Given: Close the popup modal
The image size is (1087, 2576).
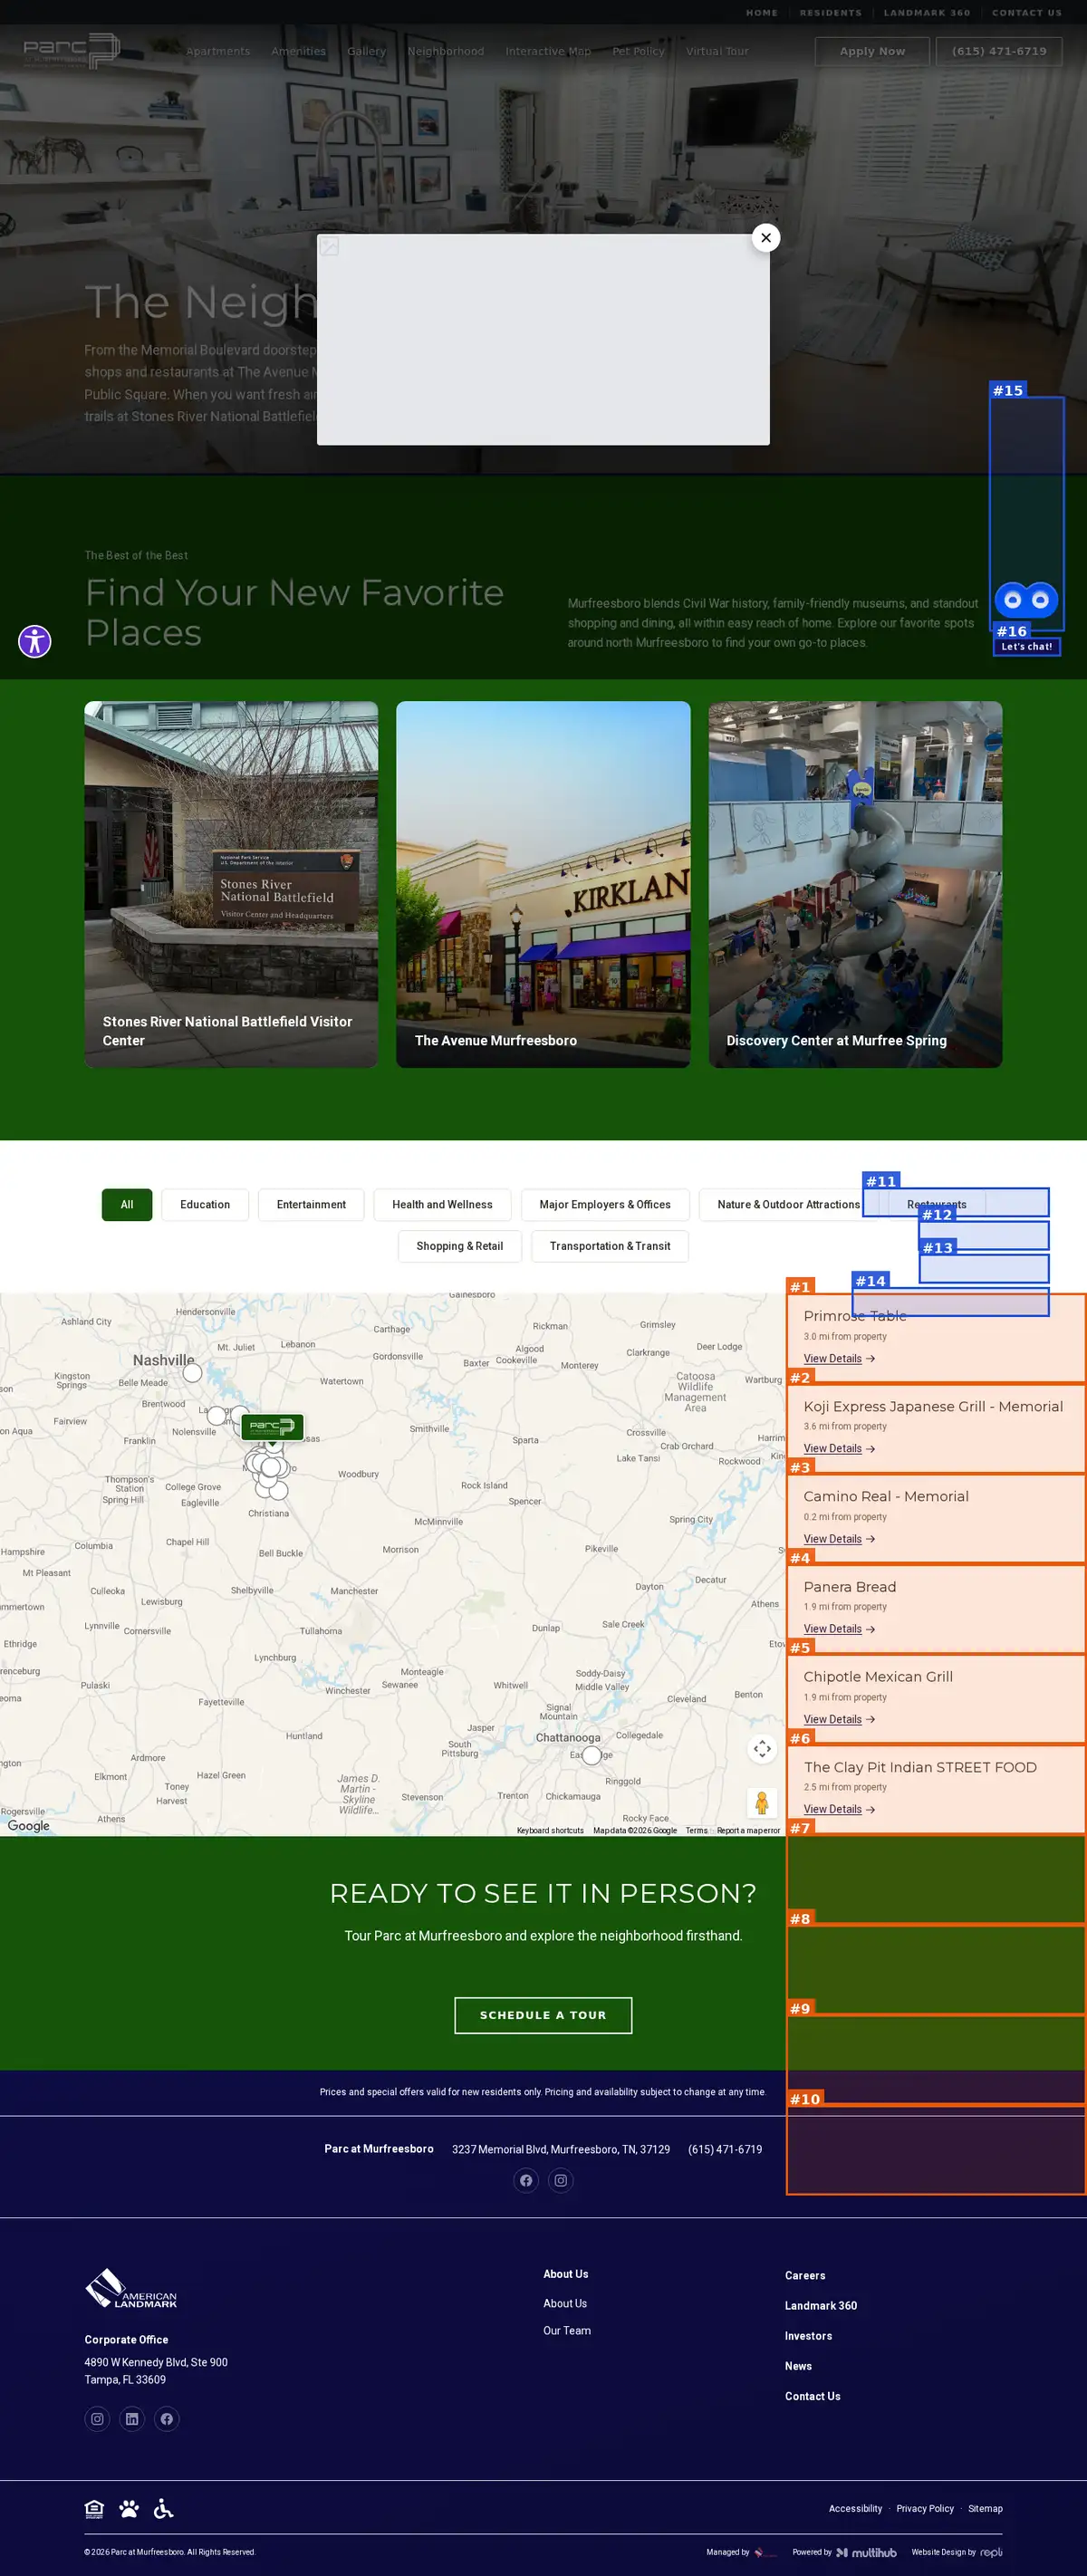Looking at the screenshot, I should [765, 238].
